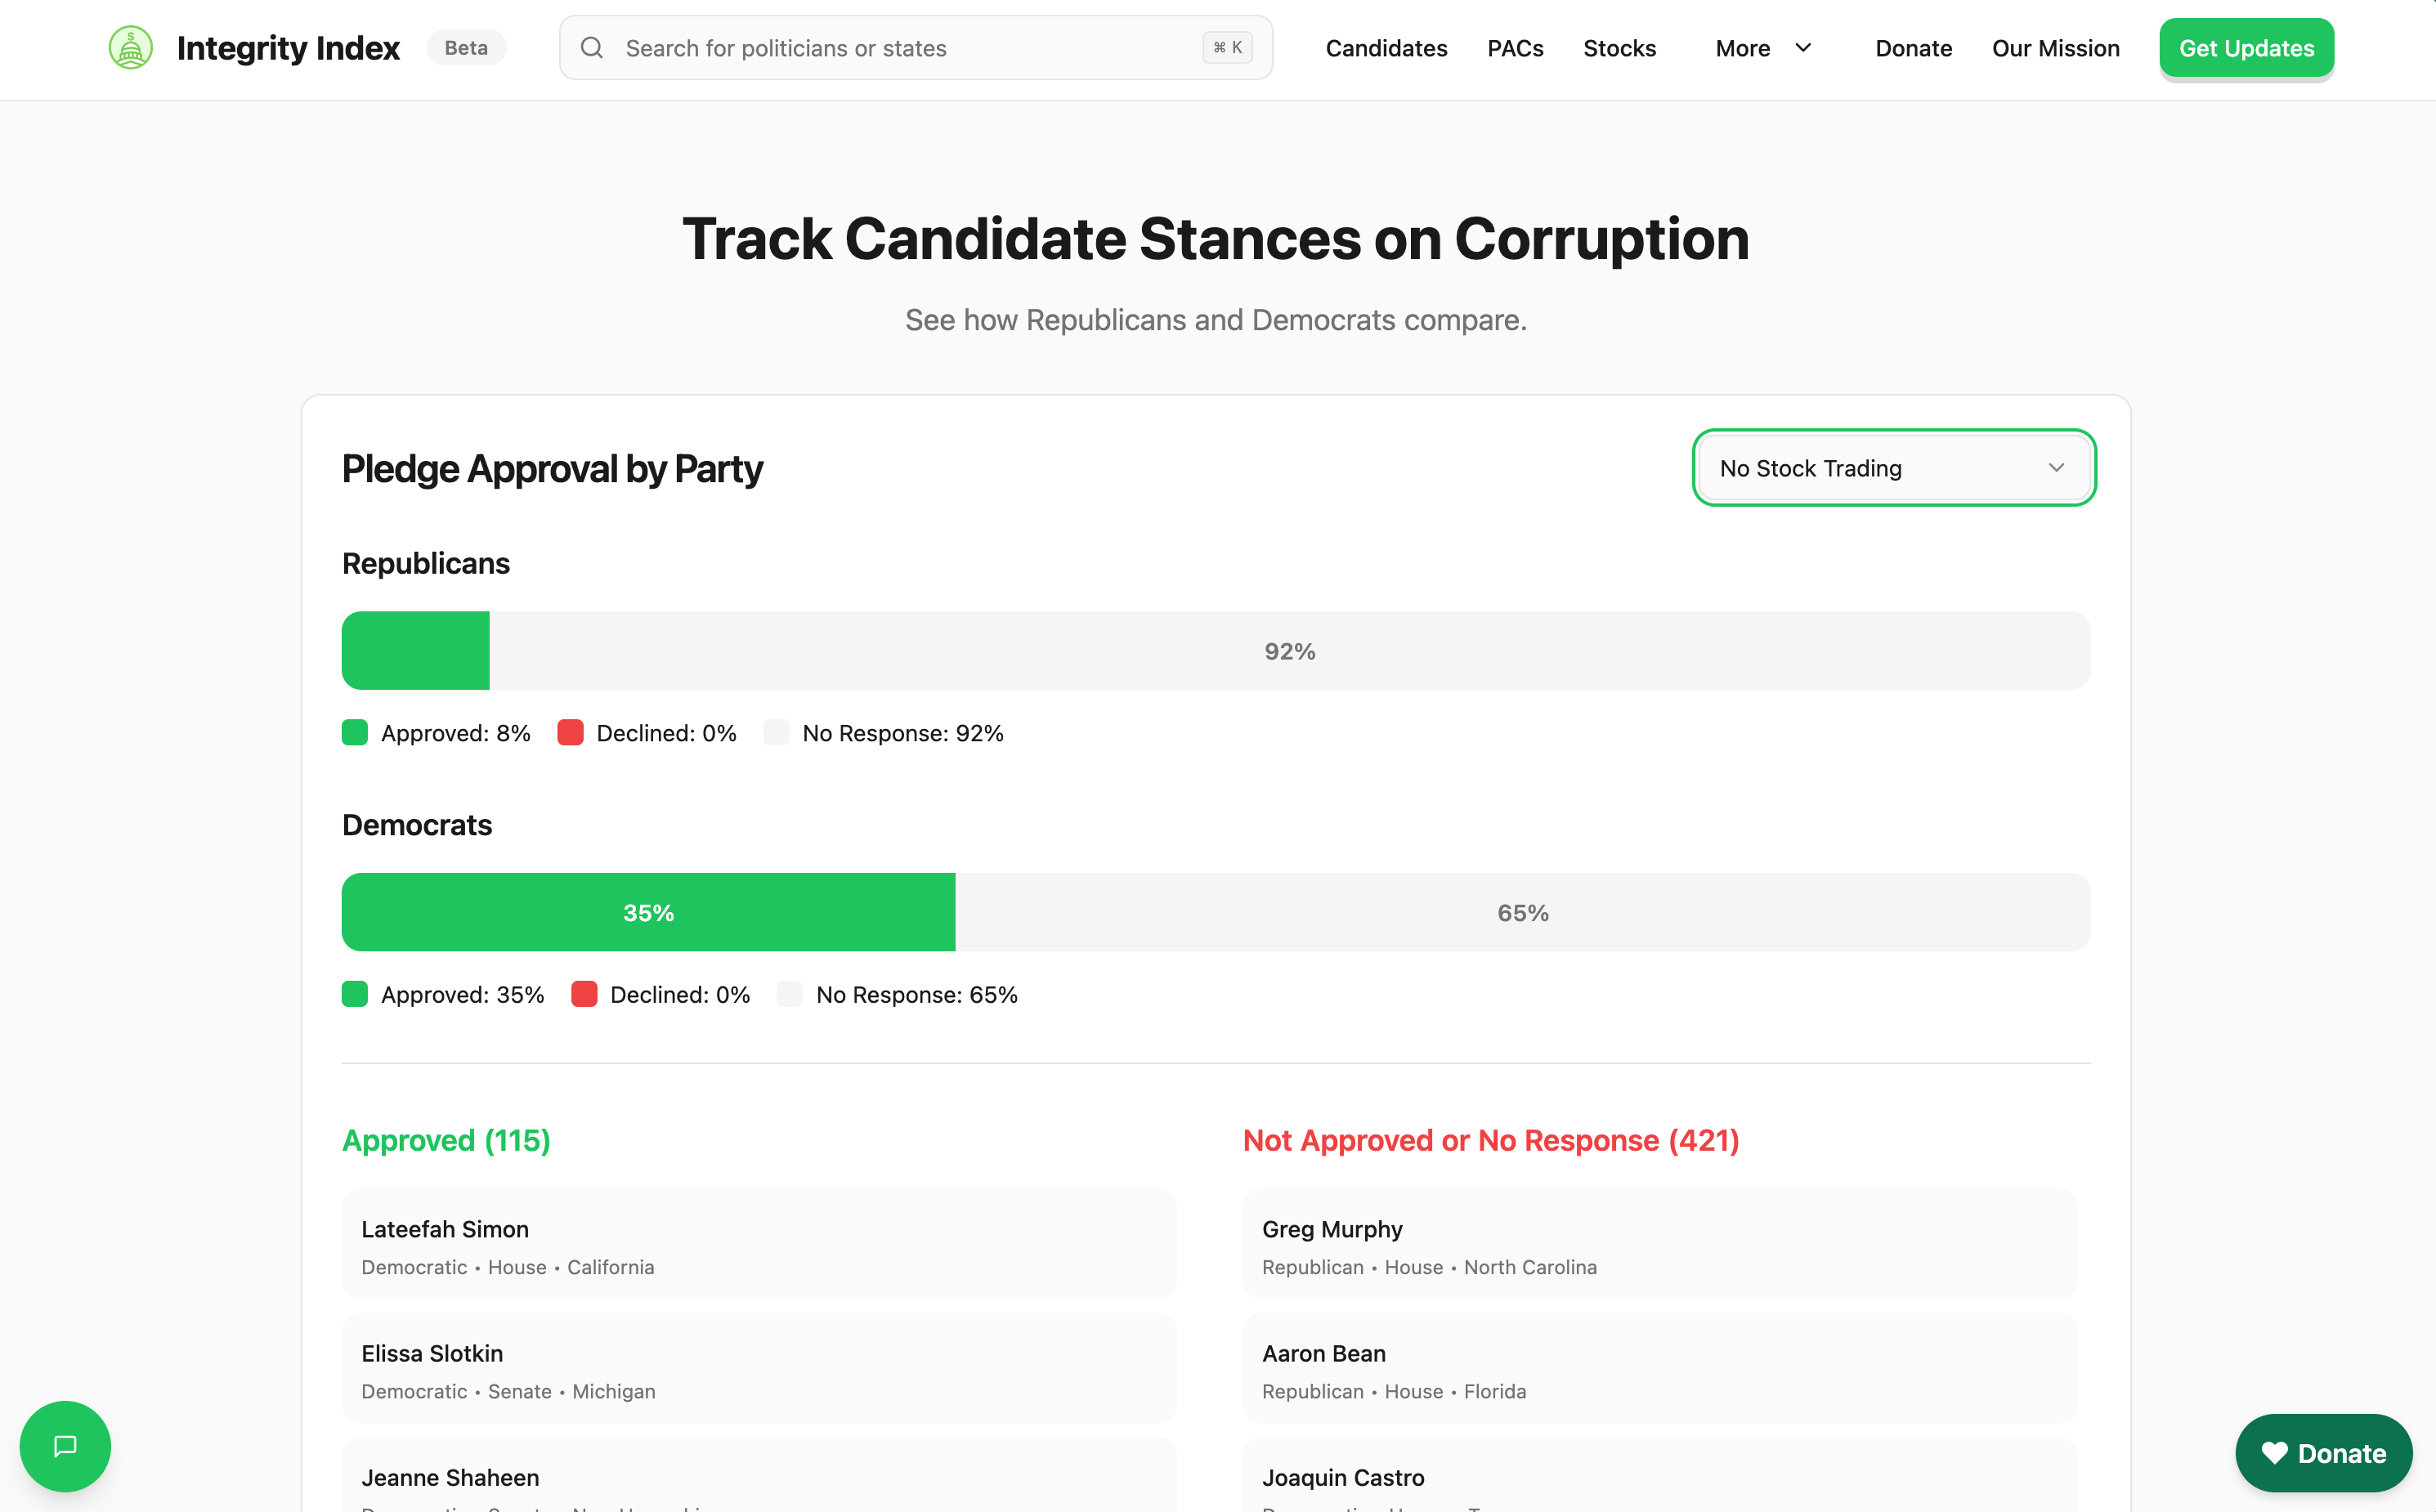
Task: Open the PACs section from the navbar
Action: [1515, 47]
